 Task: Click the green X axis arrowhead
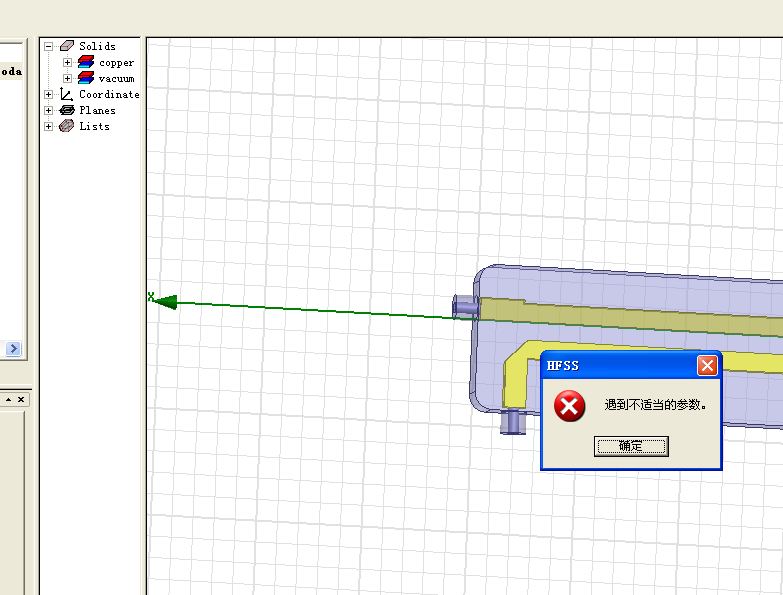coord(165,301)
